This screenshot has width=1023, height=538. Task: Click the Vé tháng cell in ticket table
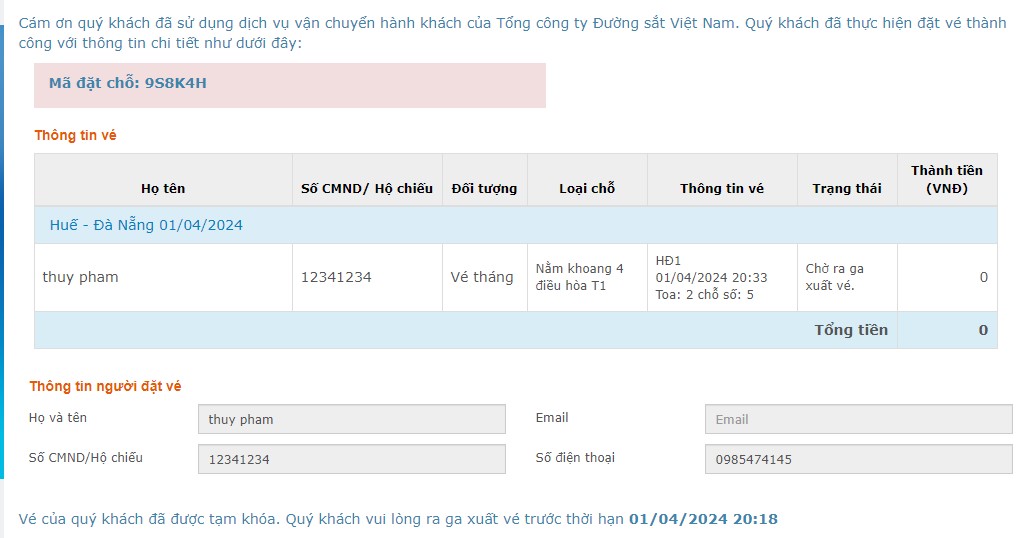point(482,277)
